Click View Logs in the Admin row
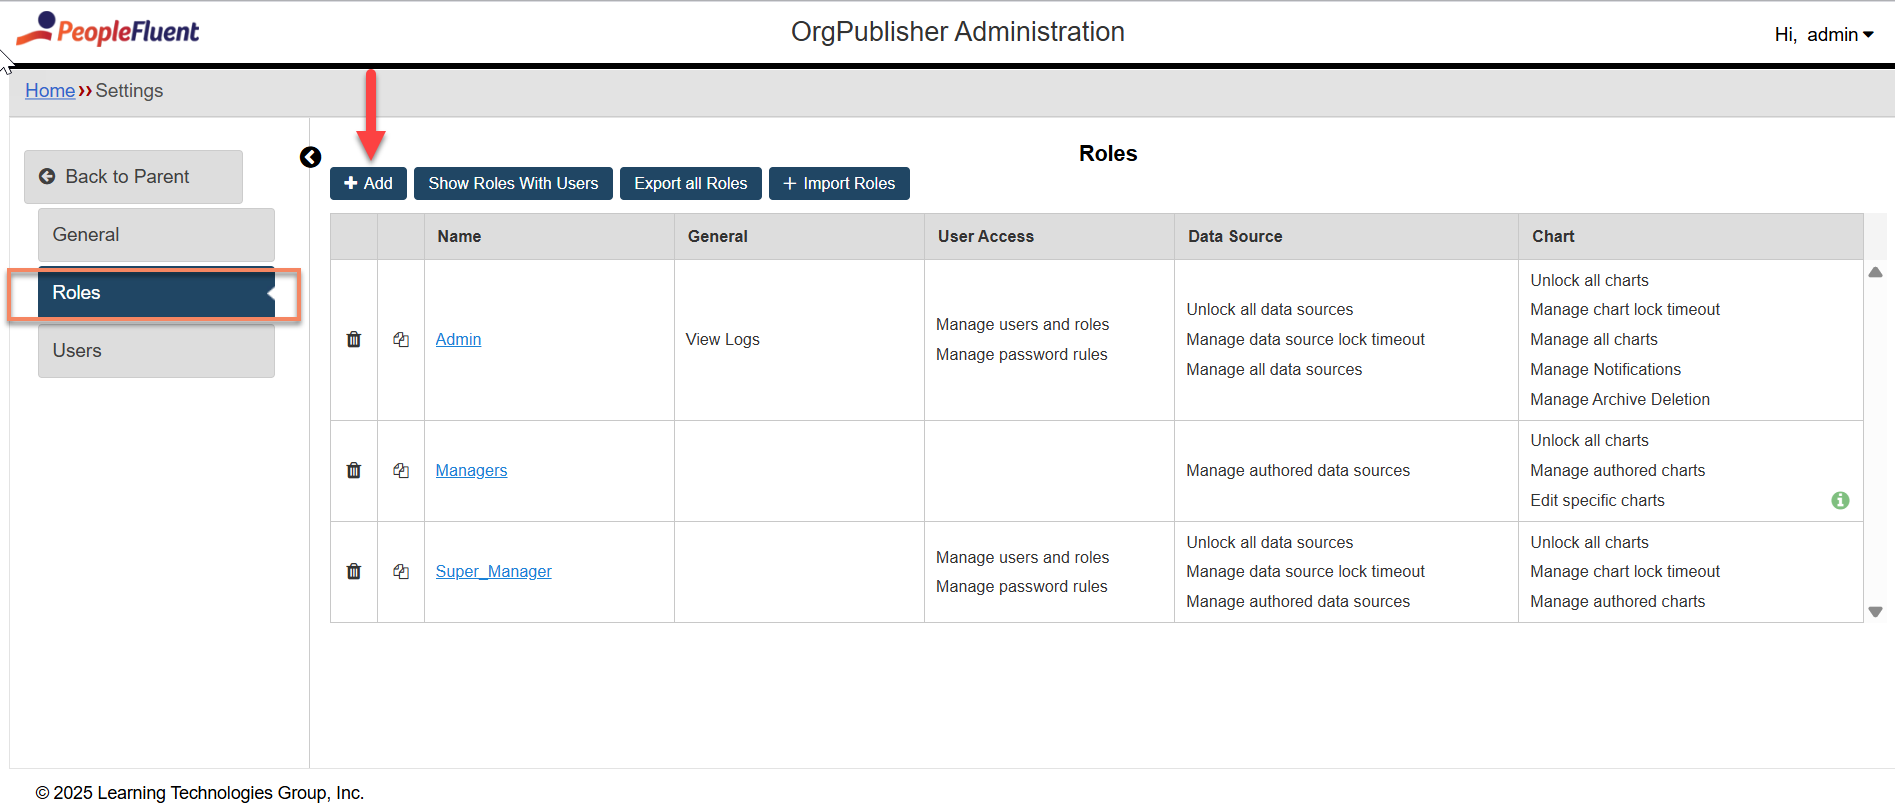The height and width of the screenshot is (808, 1895). pos(722,339)
